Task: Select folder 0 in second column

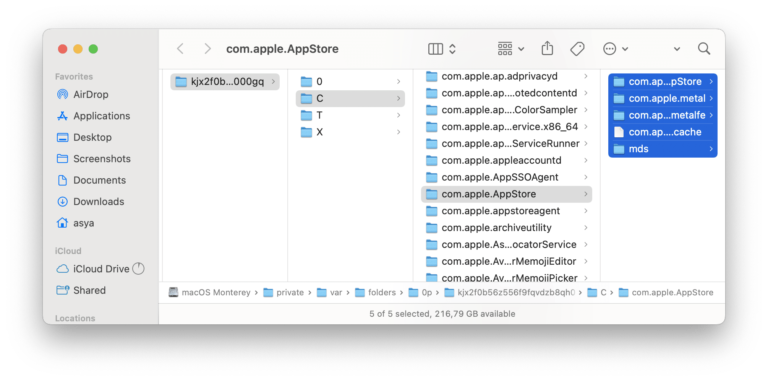Action: (x=350, y=82)
